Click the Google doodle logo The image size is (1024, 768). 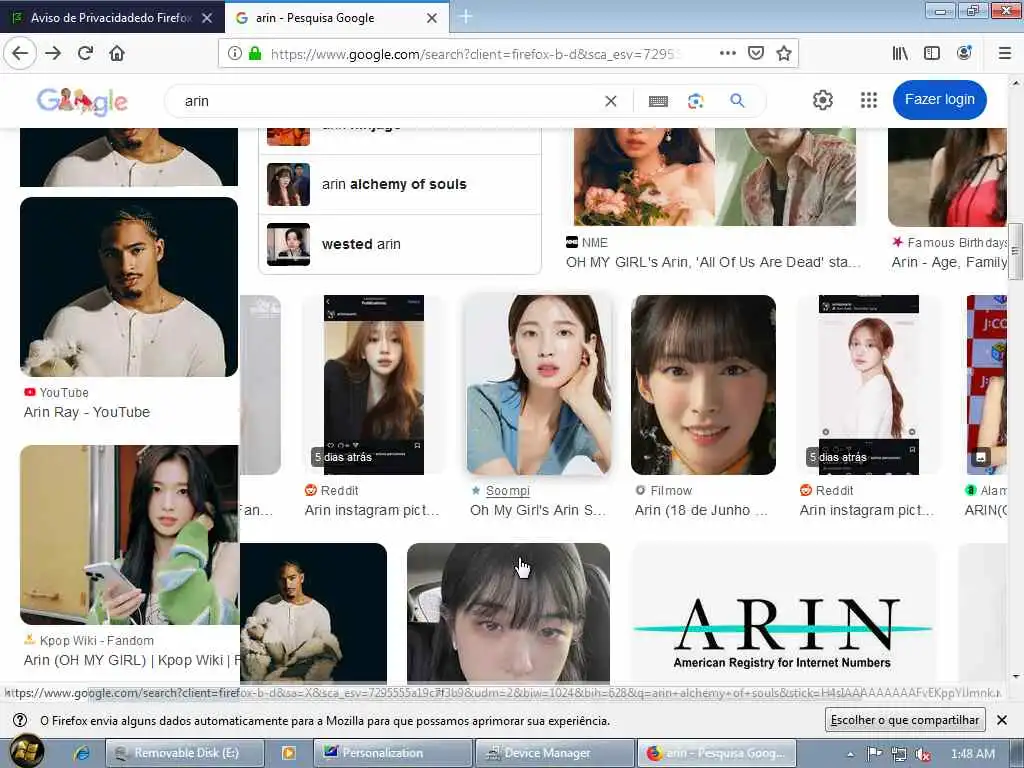(82, 101)
